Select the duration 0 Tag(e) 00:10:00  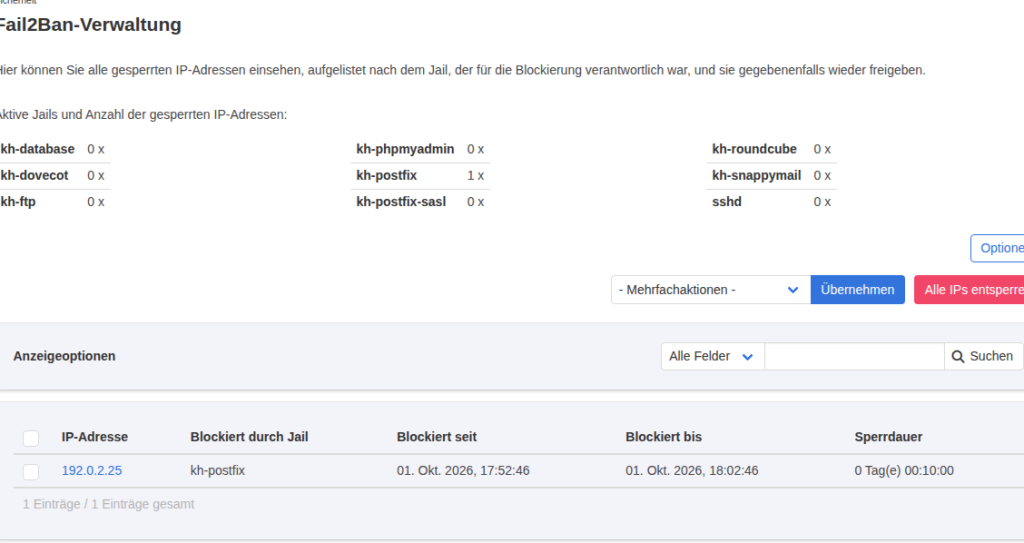coord(904,470)
